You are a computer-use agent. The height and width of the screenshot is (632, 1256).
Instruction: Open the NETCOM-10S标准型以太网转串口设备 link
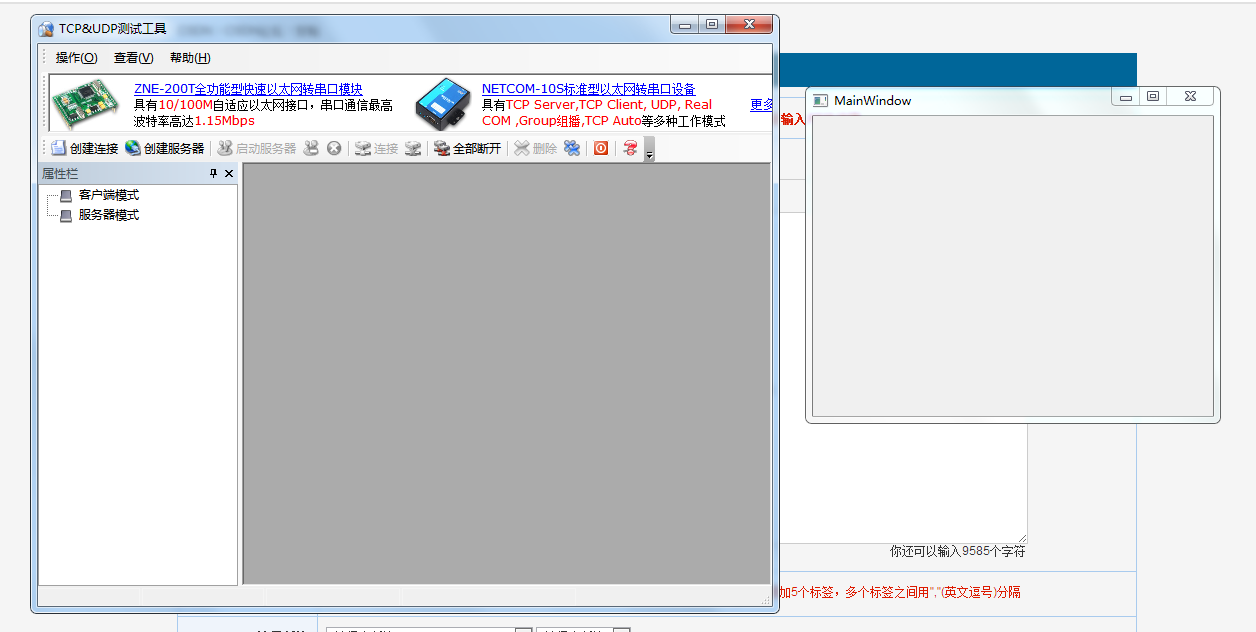pos(589,89)
